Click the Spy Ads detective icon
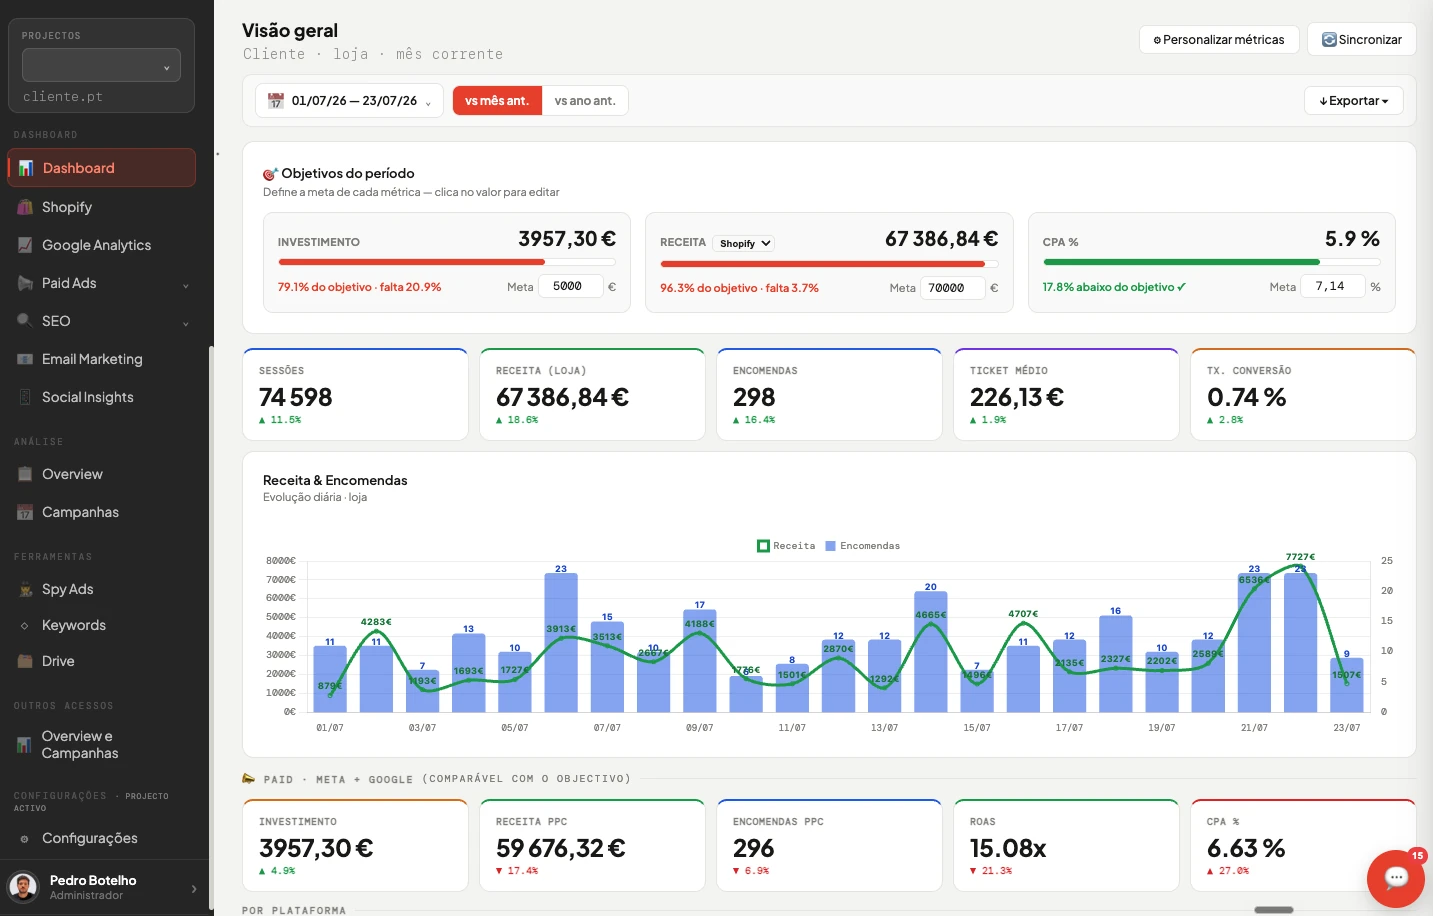 [x=25, y=589]
